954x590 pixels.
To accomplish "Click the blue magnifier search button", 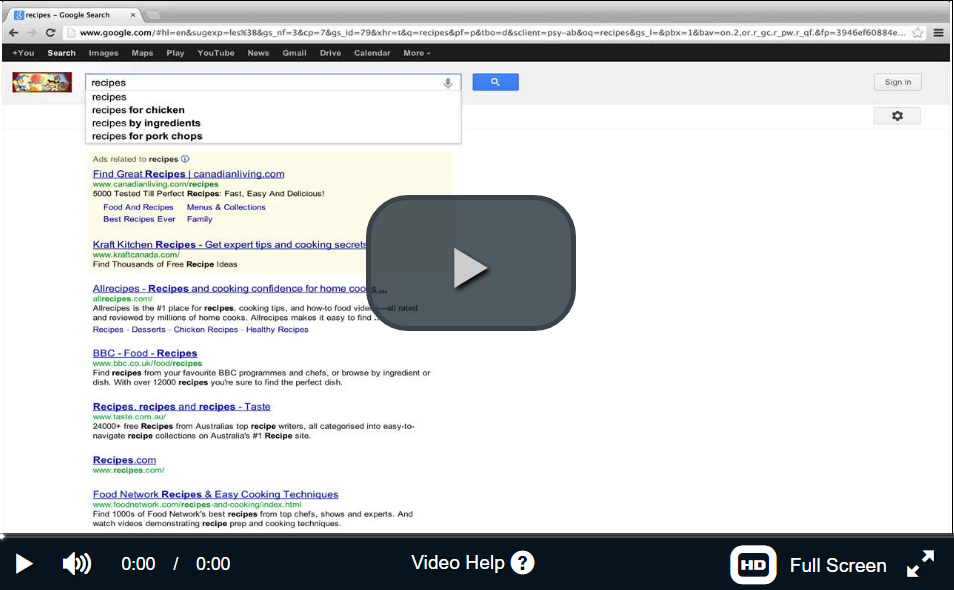I will coord(495,82).
